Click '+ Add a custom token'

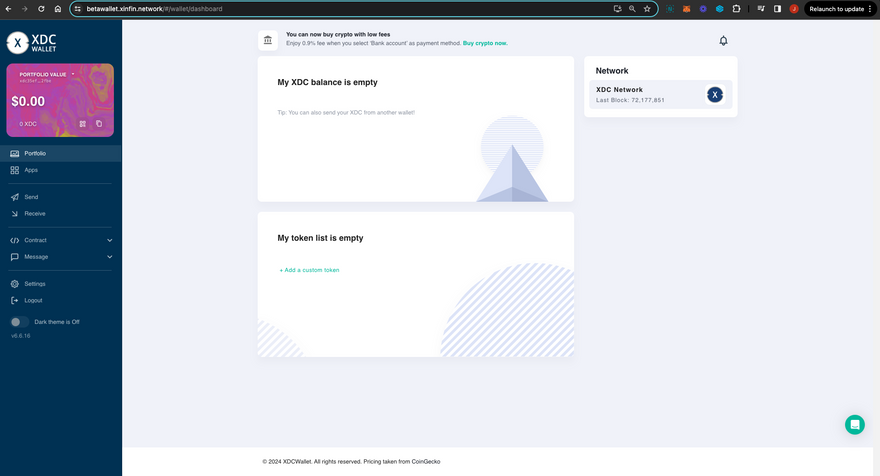pos(309,270)
